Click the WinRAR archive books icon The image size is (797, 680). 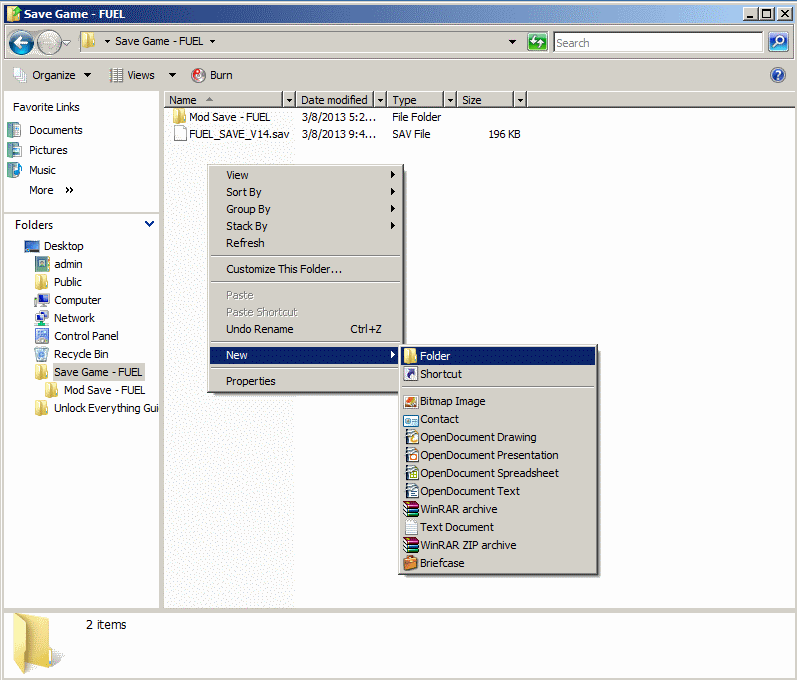pos(411,509)
